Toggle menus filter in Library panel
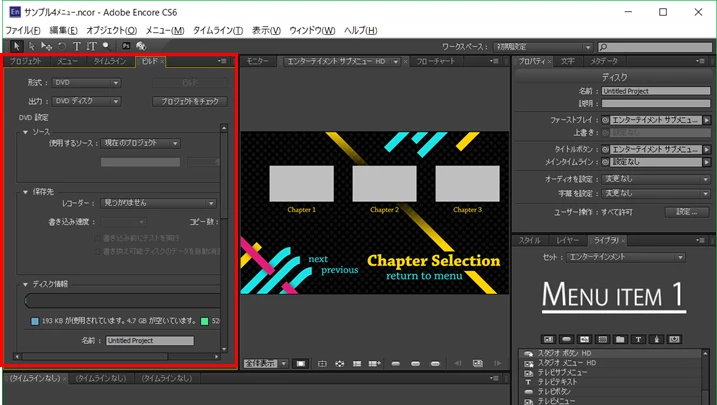This screenshot has width=717, height=405. click(548, 339)
